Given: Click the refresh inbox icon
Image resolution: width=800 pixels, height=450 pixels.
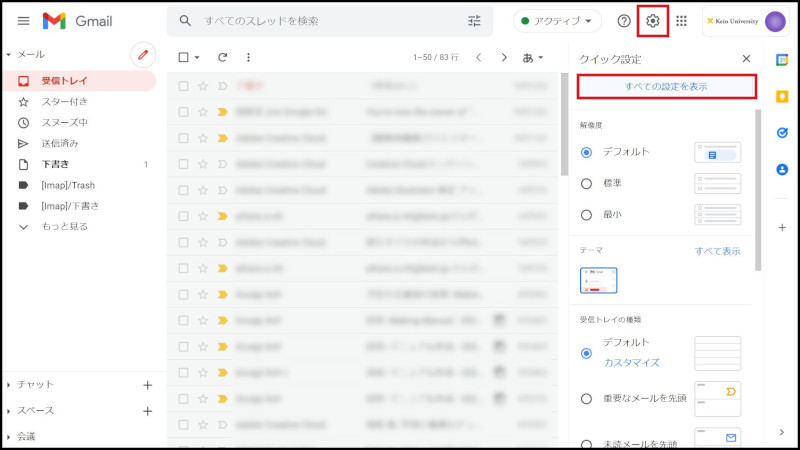Looking at the screenshot, I should (x=222, y=58).
